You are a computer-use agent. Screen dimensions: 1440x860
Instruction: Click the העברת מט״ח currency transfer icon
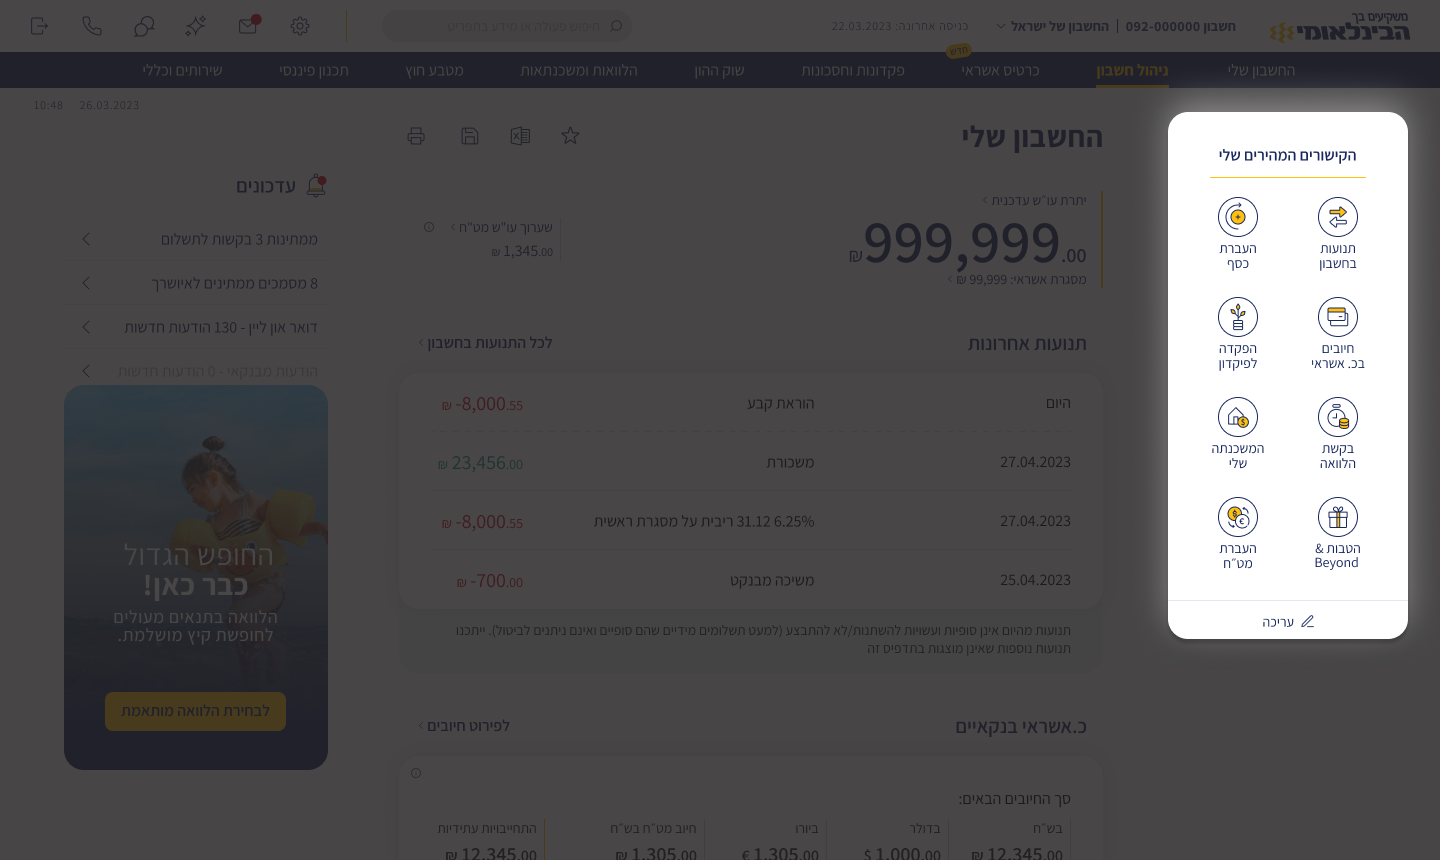[x=1237, y=517]
